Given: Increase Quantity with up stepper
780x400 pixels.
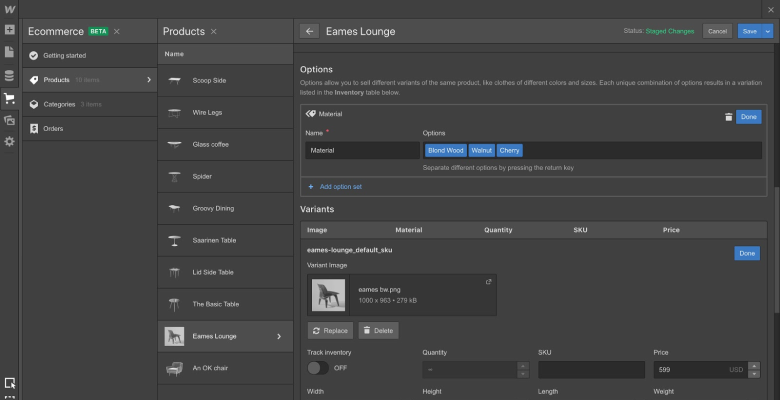Looking at the screenshot, I should (523, 366).
